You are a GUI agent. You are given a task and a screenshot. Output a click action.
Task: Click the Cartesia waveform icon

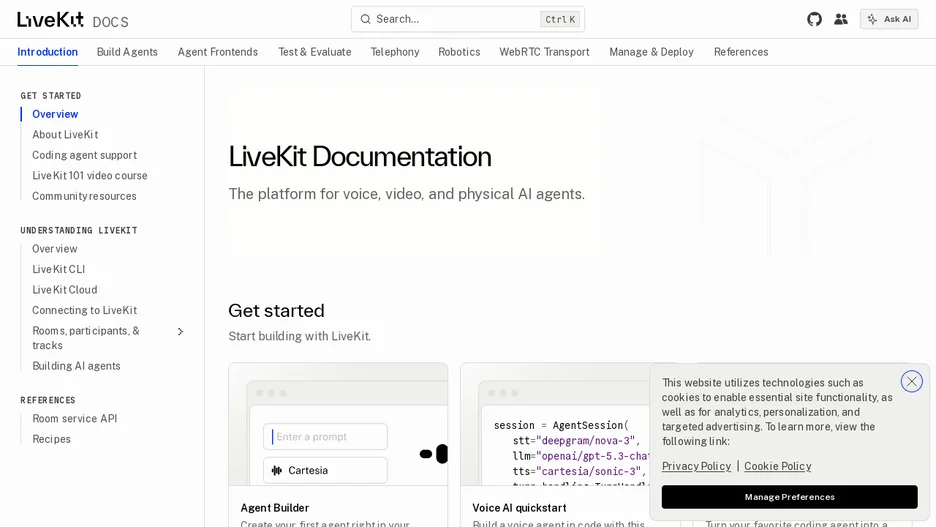[276, 470]
